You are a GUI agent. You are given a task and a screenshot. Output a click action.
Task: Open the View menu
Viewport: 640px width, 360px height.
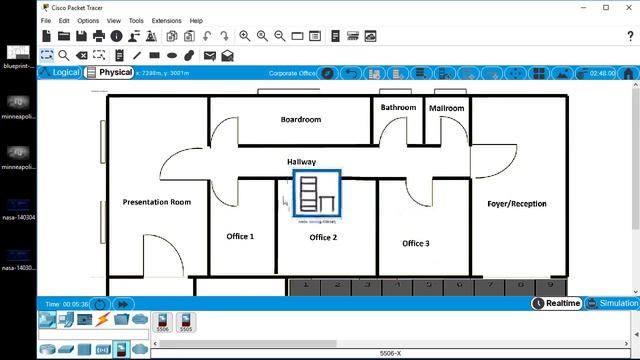(x=114, y=21)
